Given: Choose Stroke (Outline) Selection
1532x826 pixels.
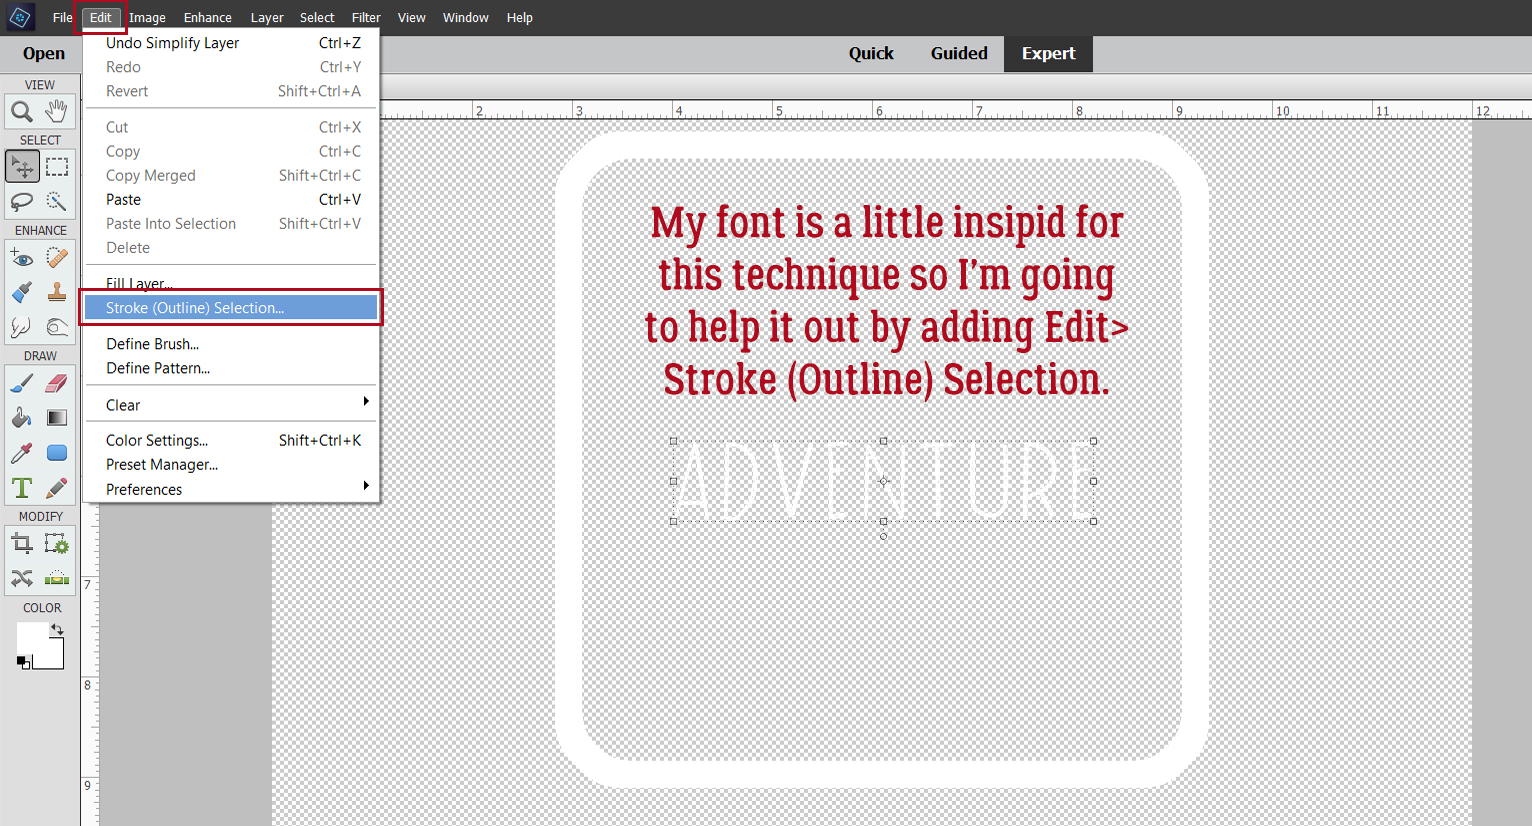Looking at the screenshot, I should pyautogui.click(x=231, y=308).
